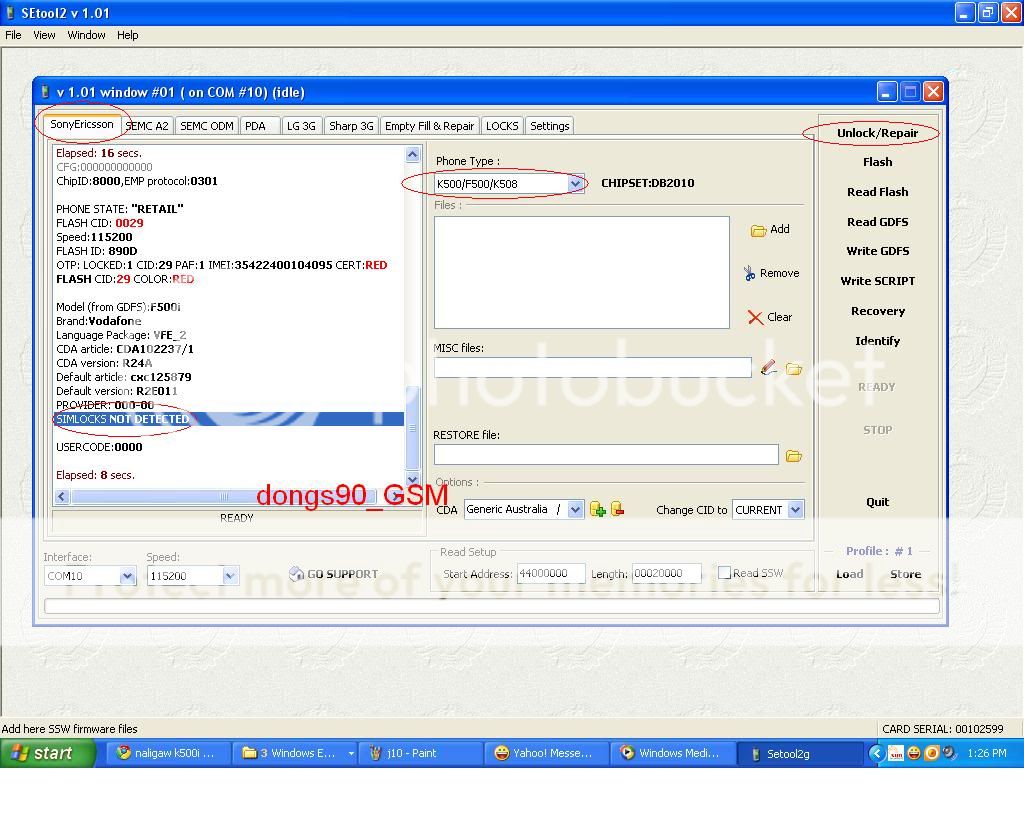Click the MISC files input field
Viewport: 1024px width, 820px height.
tap(592, 368)
